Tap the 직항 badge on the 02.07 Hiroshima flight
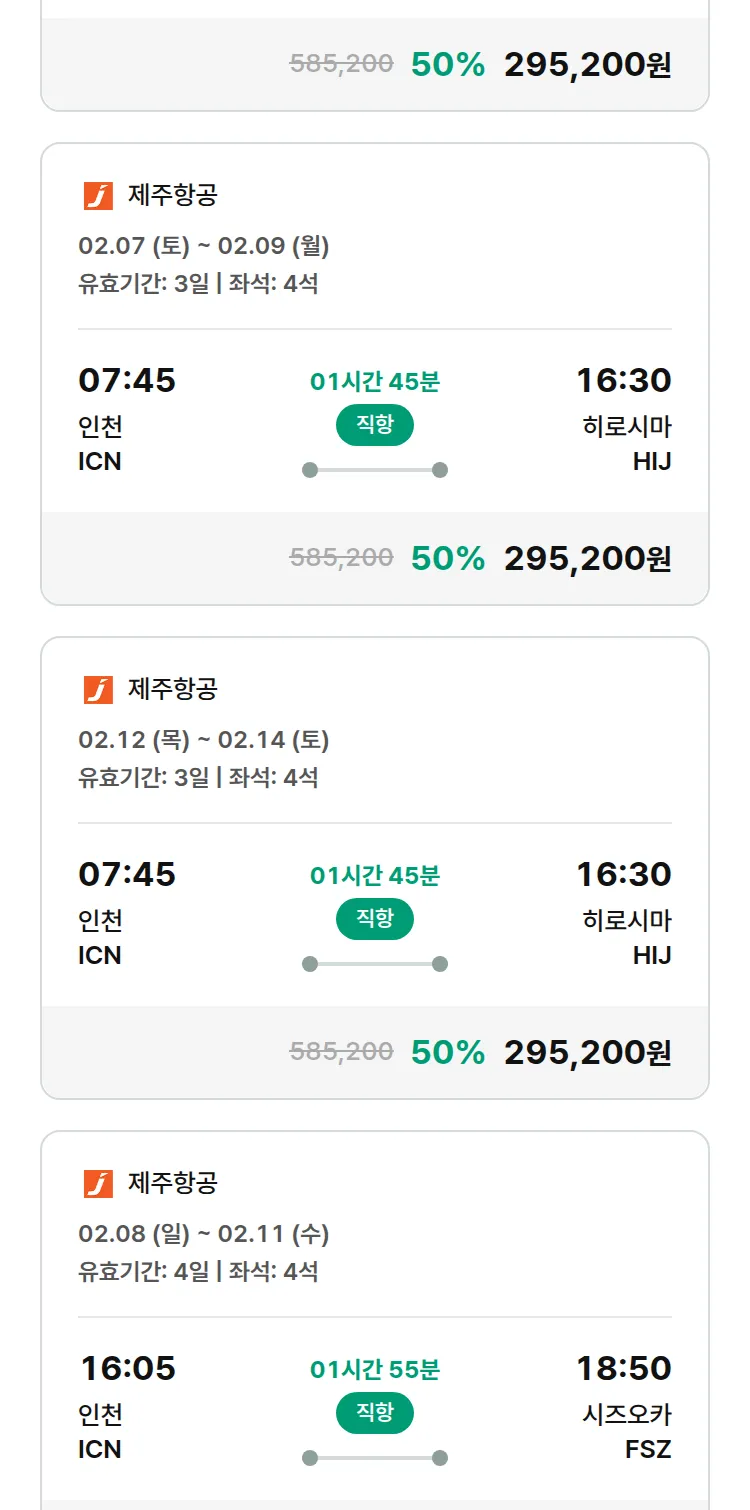Image resolution: width=750 pixels, height=1510 pixels. tap(374, 425)
